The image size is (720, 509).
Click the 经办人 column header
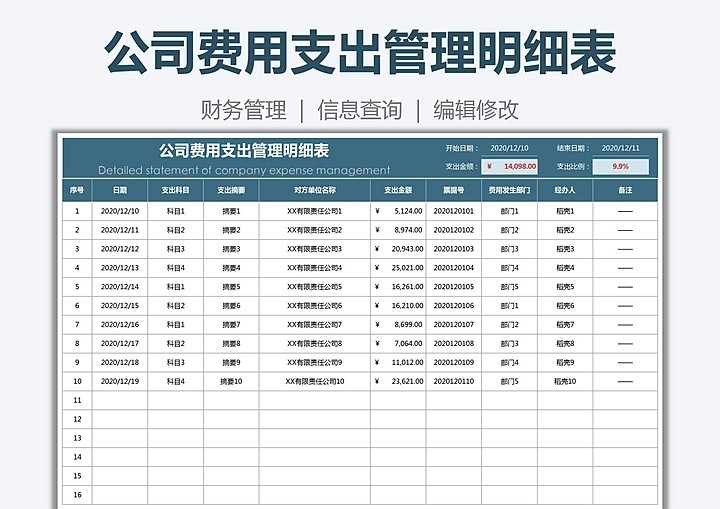pyautogui.click(x=565, y=190)
